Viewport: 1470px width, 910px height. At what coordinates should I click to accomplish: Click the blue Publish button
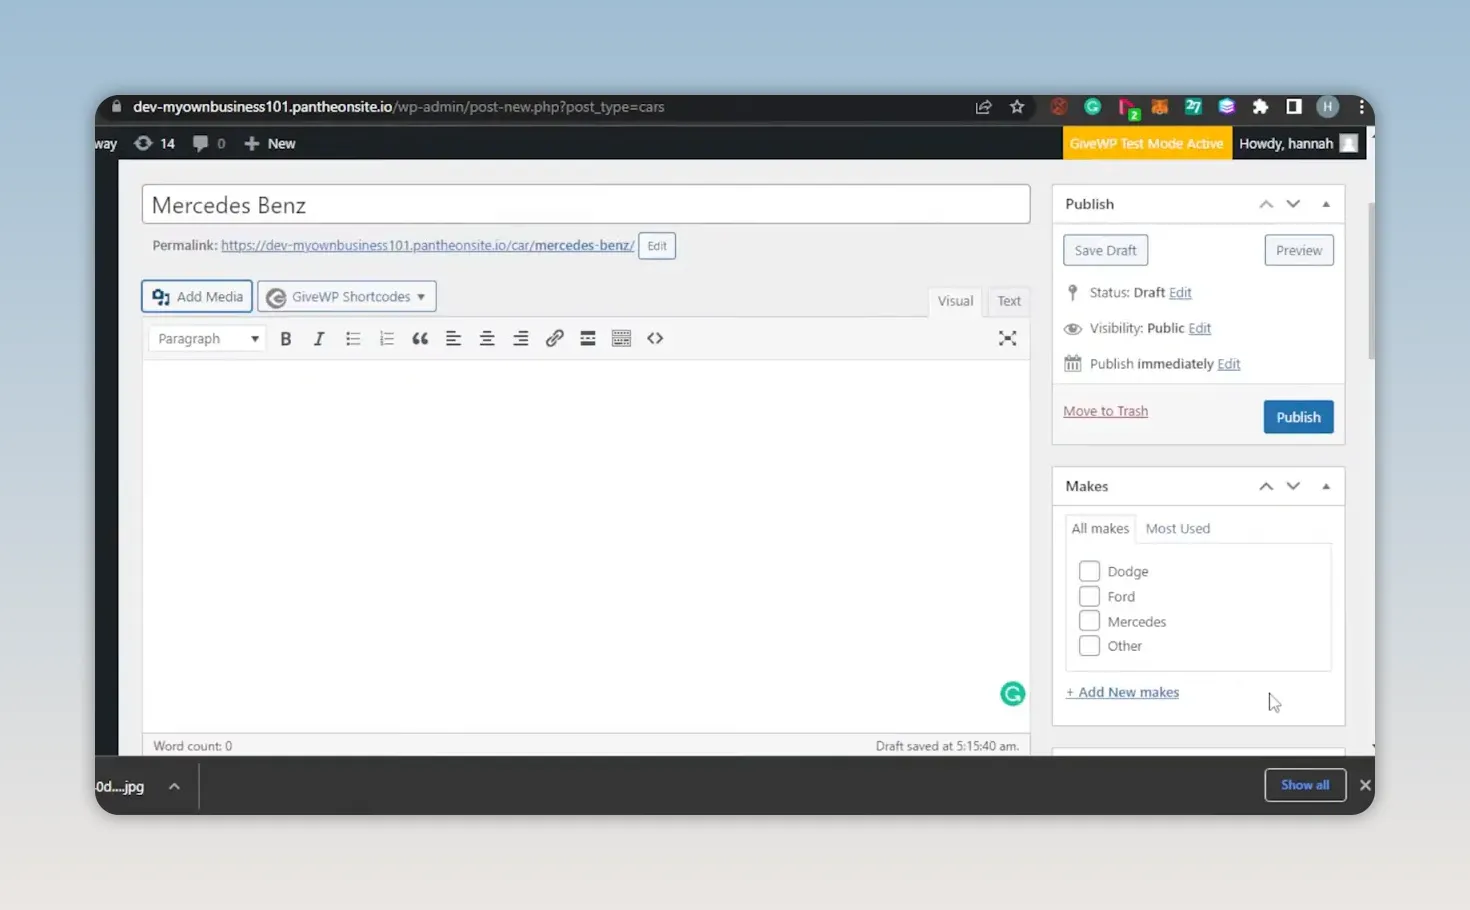tap(1298, 417)
